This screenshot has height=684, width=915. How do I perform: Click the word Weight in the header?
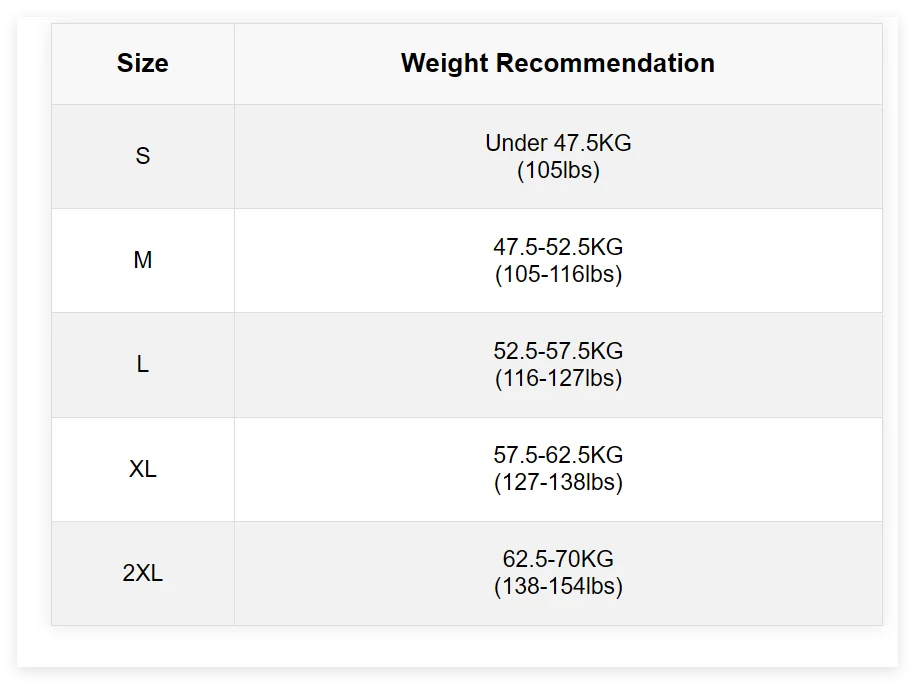pos(445,64)
